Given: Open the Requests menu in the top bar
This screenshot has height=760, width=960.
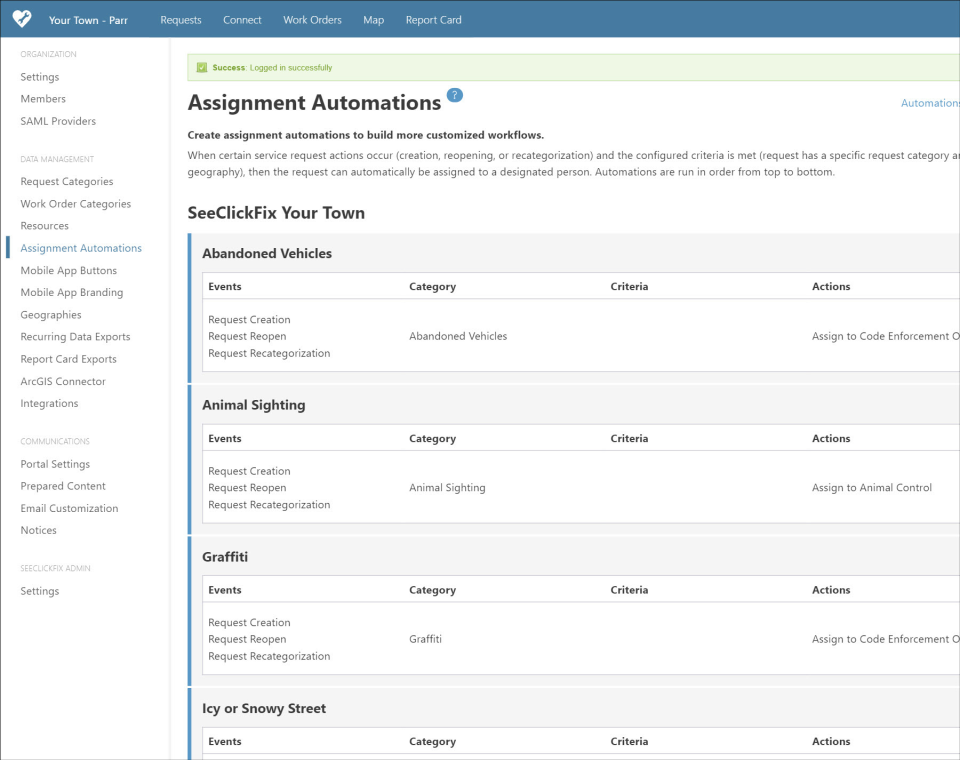Looking at the screenshot, I should click(180, 18).
